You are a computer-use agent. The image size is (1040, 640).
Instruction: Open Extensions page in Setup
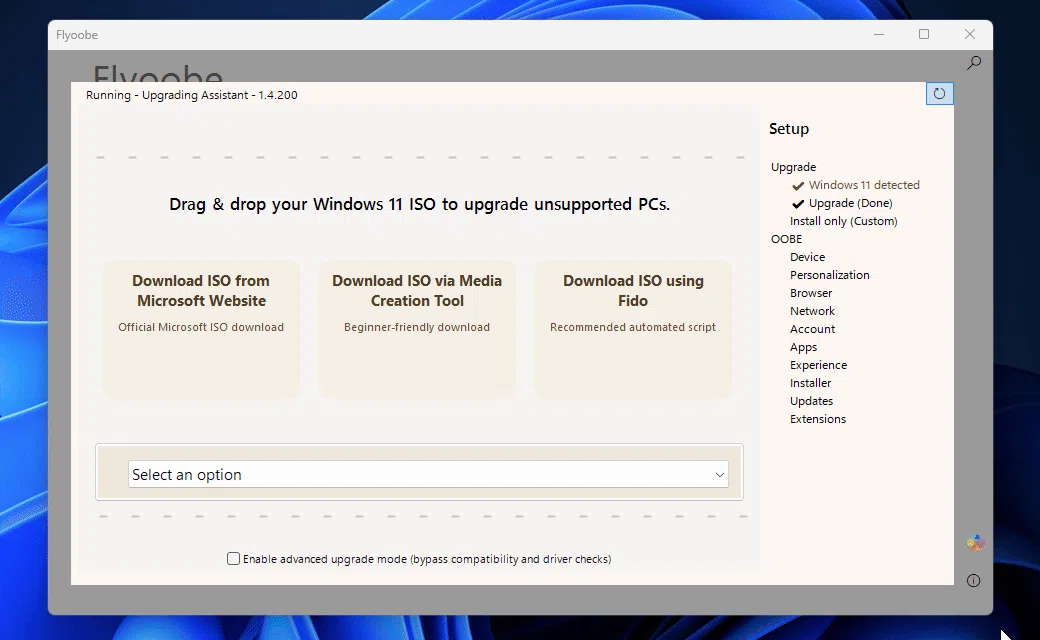pos(817,418)
